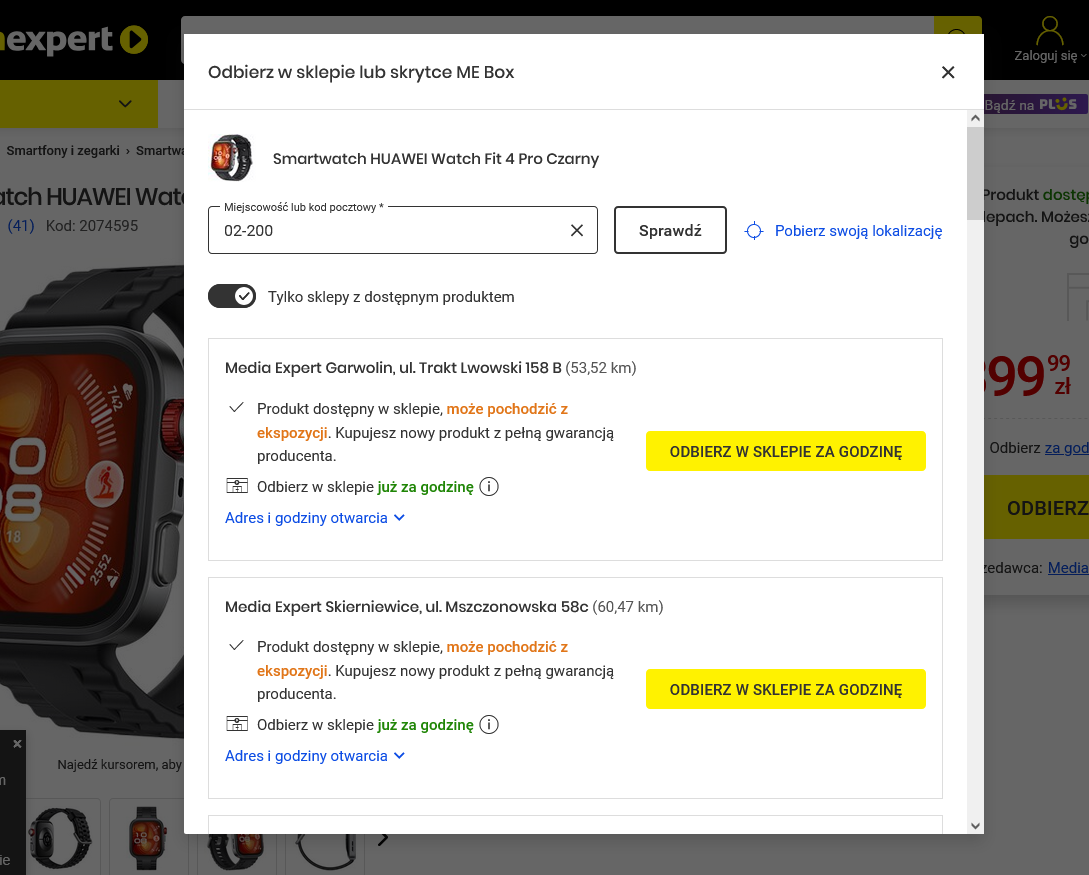This screenshot has width=1089, height=875.
Task: Click the Garwolin może pochodzić z ekspozycji text
Action: point(413,421)
